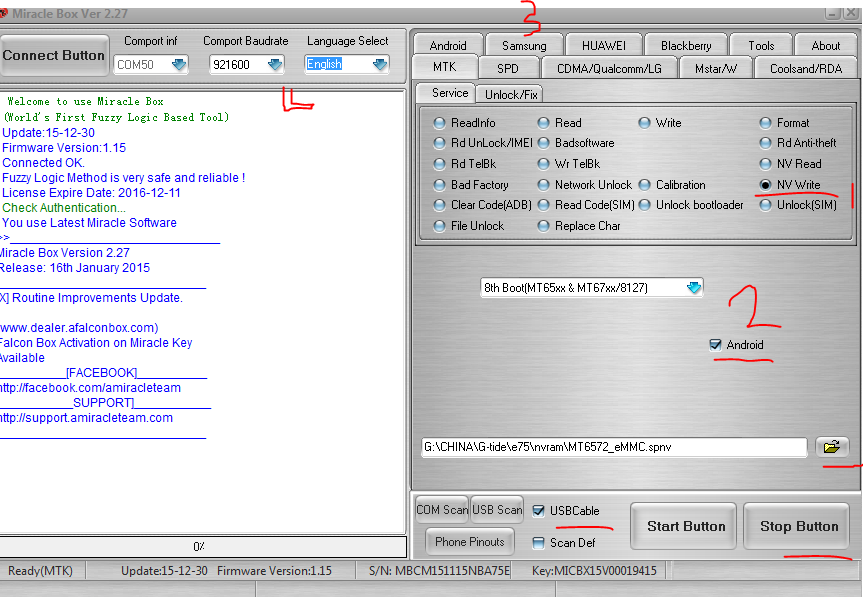Select Badsoftware radio option

tap(576, 143)
